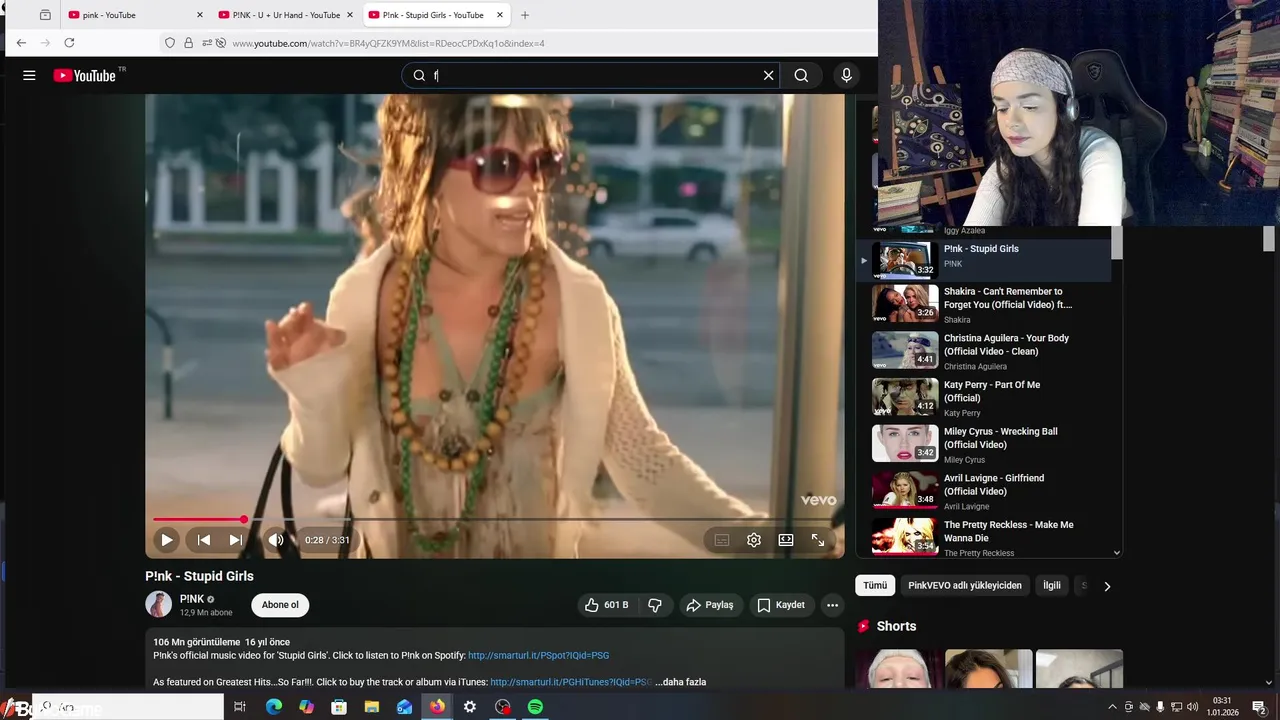The image size is (1280, 720).
Task: Mute the video with the speaker icon
Action: point(276,540)
